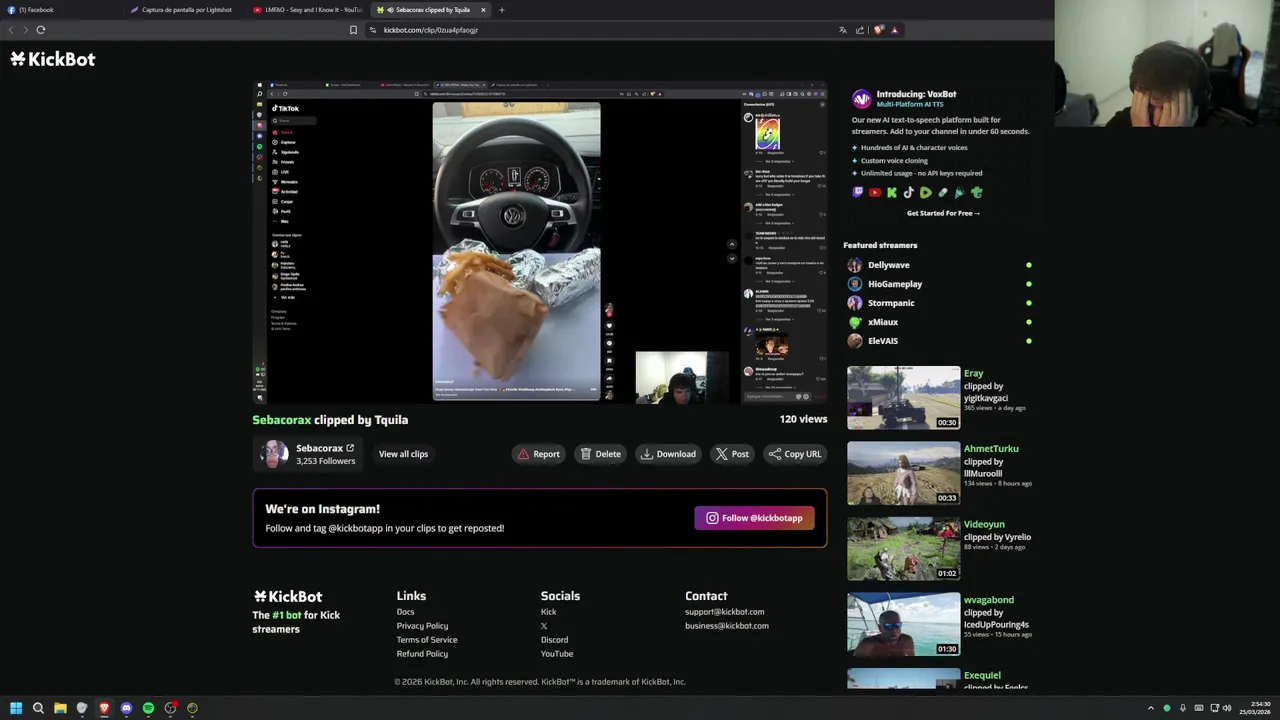Open the Refund Policy footer link
This screenshot has width=1280, height=720.
tap(422, 654)
